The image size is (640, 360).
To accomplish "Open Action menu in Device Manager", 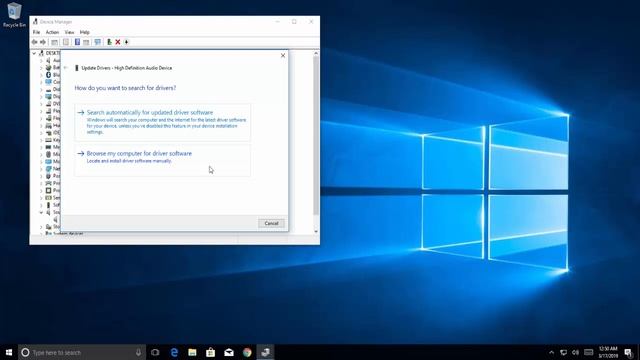I will [52, 32].
